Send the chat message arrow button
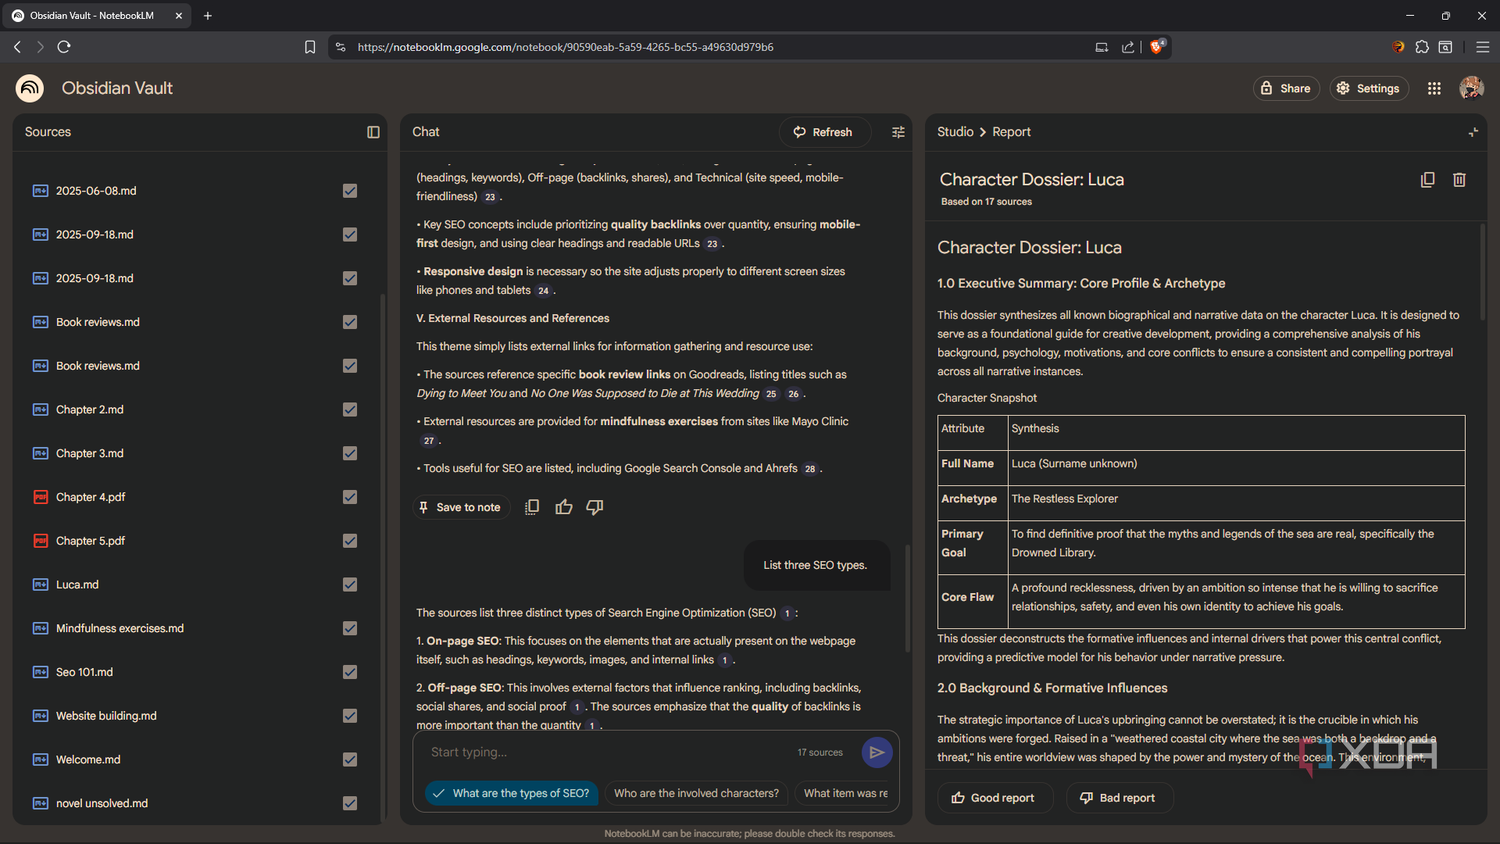Image resolution: width=1500 pixels, height=844 pixels. [876, 752]
